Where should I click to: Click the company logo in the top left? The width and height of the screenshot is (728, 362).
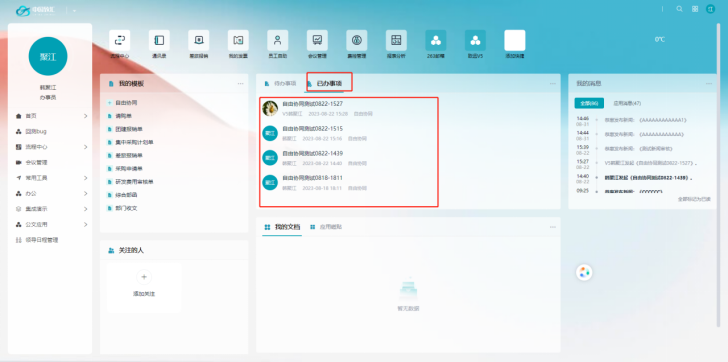(36, 10)
